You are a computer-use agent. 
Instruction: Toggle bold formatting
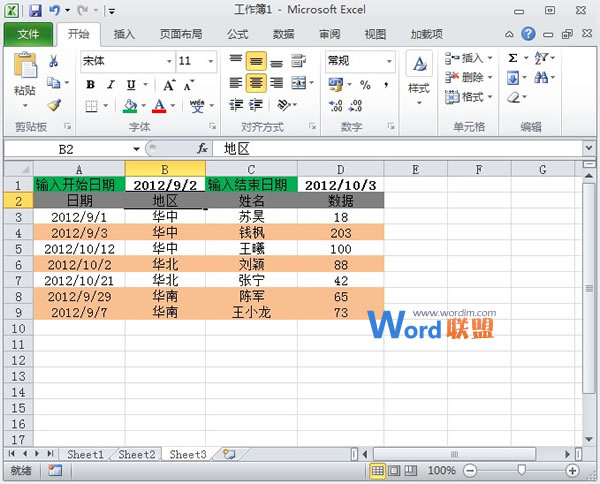90,84
